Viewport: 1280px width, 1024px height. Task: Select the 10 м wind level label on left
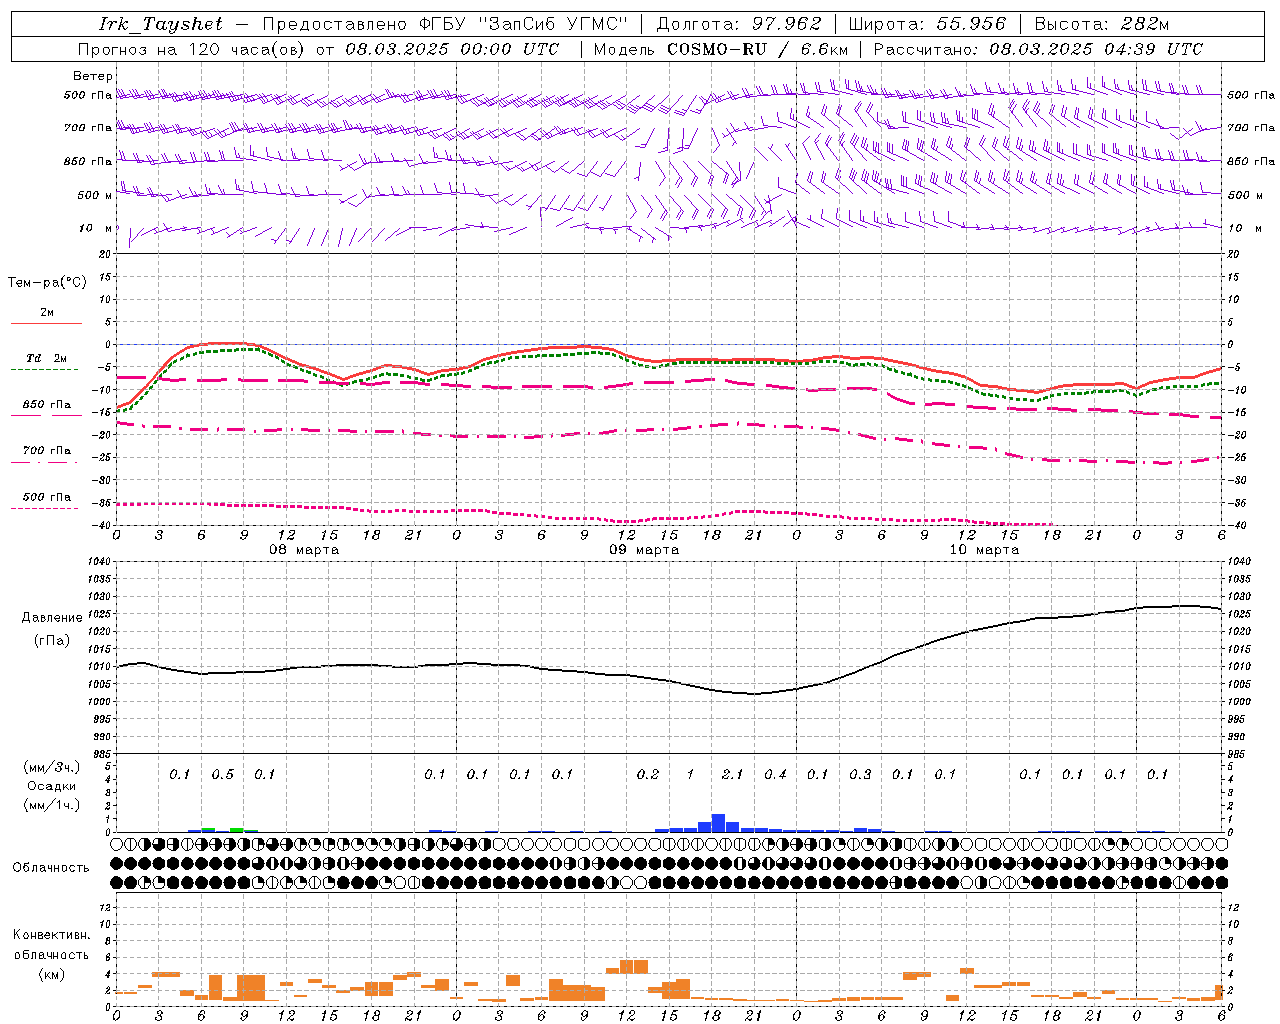pyautogui.click(x=95, y=228)
